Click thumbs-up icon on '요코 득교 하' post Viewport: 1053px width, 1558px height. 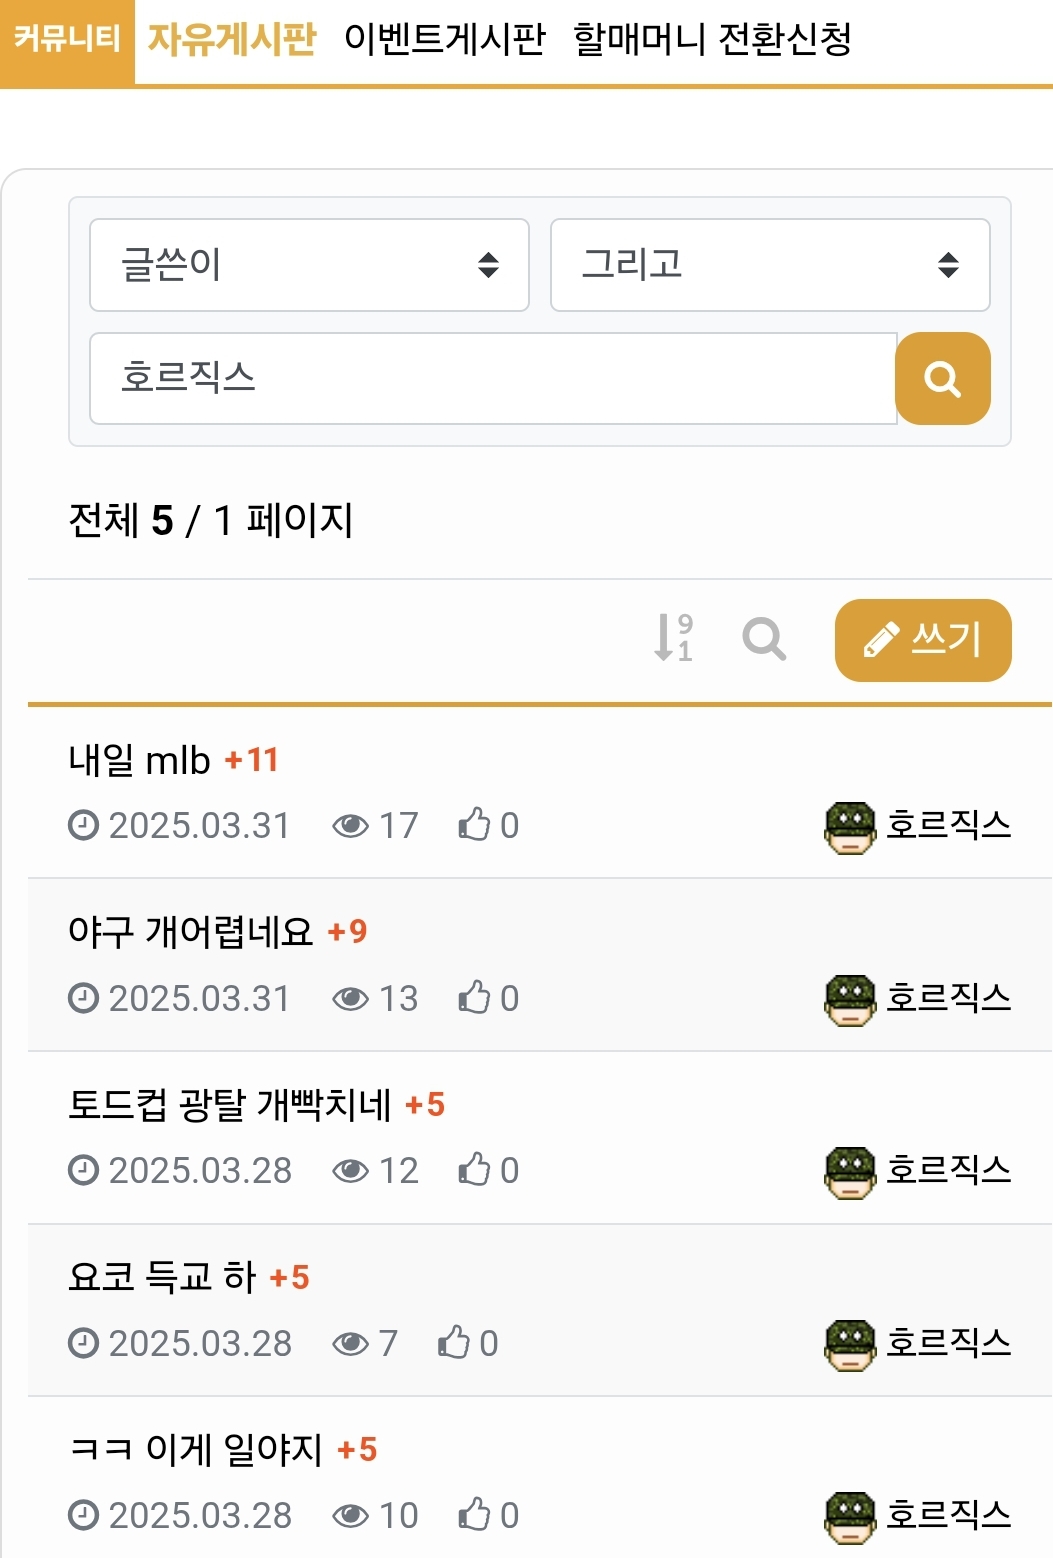coord(454,1343)
